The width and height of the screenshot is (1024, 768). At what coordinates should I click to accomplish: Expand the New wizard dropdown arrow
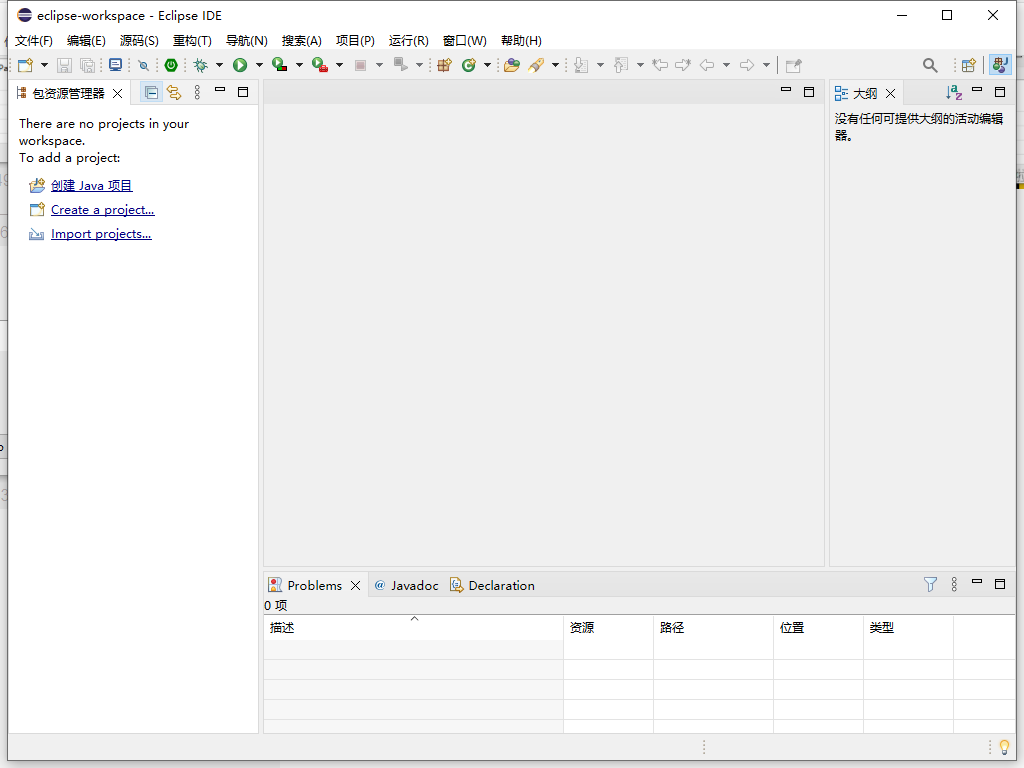click(44, 64)
